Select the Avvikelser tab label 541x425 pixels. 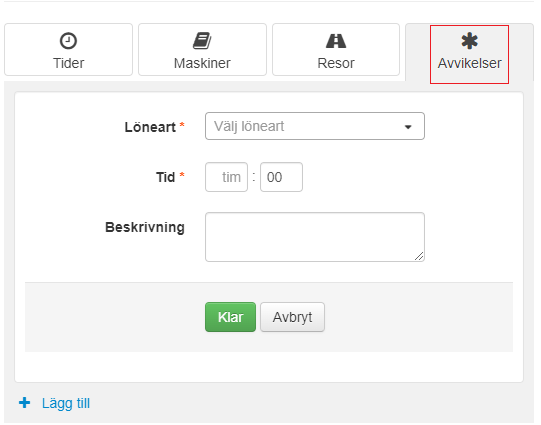pyautogui.click(x=470, y=63)
